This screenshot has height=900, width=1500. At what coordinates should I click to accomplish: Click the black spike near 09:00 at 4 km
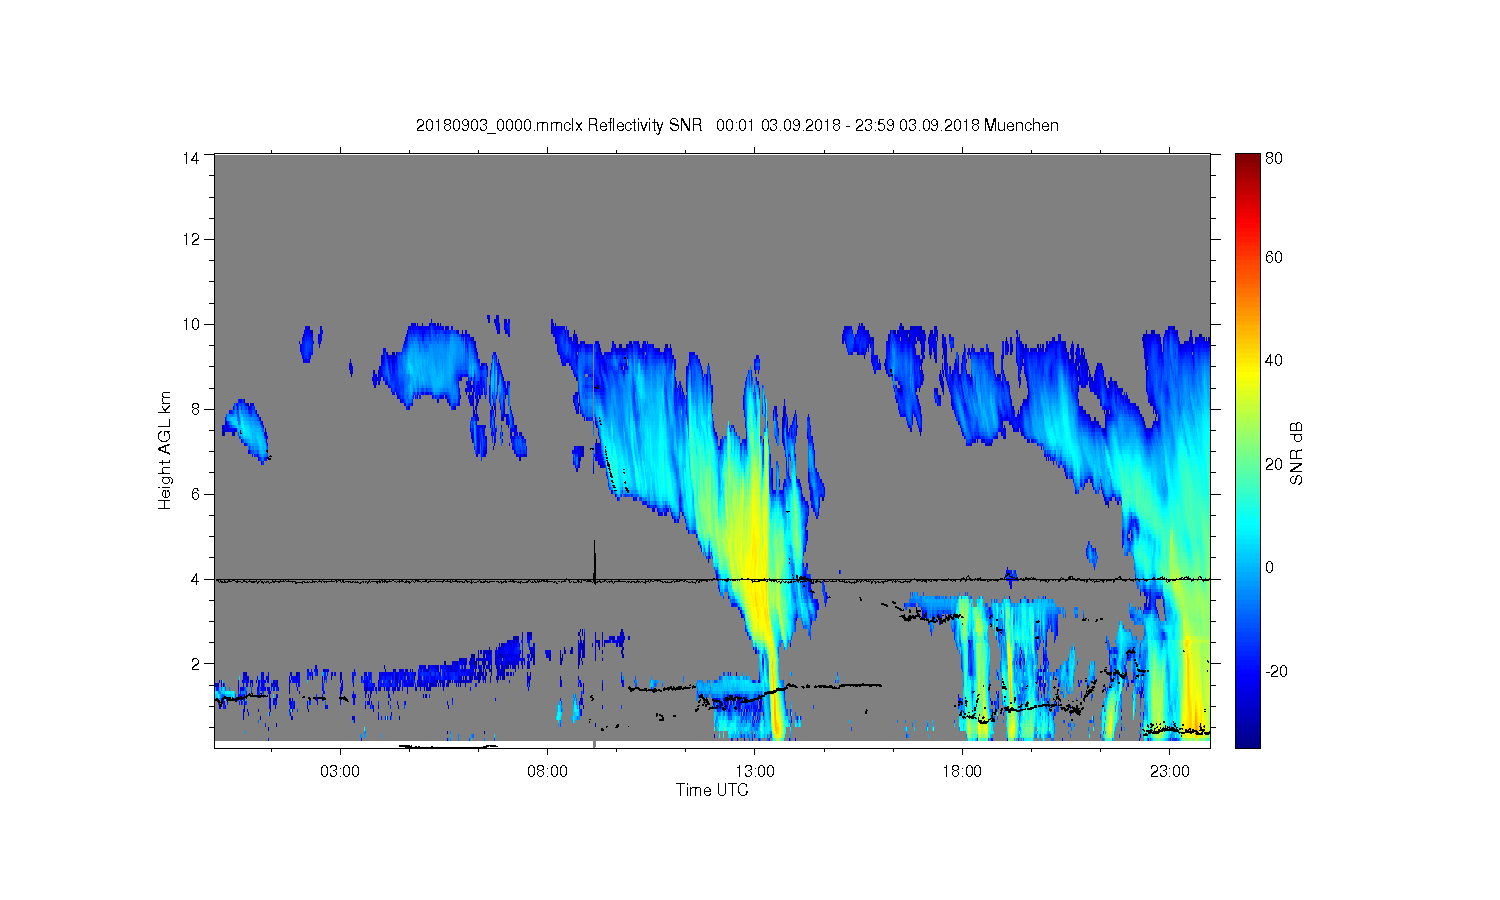coord(595,561)
